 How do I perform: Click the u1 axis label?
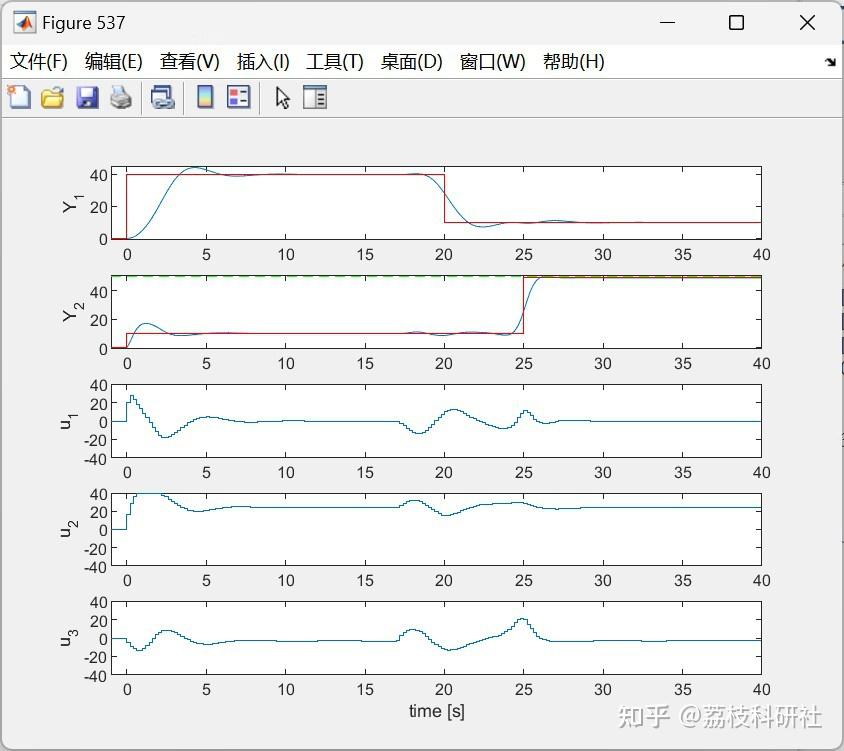tap(68, 422)
